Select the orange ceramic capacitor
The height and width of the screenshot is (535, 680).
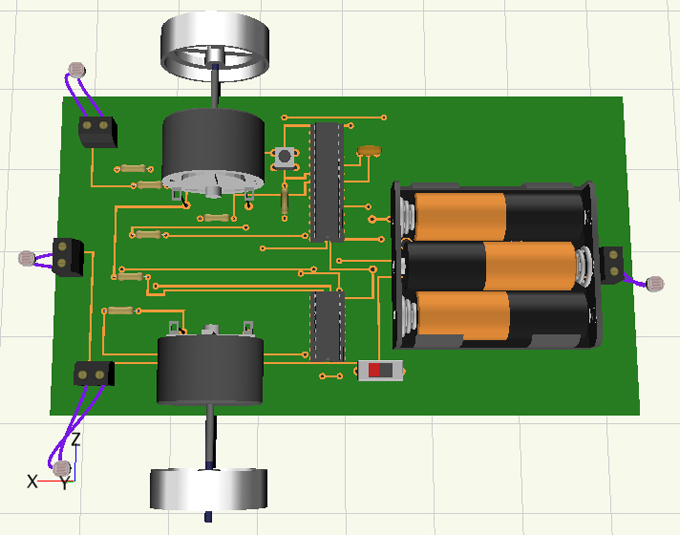click(369, 150)
